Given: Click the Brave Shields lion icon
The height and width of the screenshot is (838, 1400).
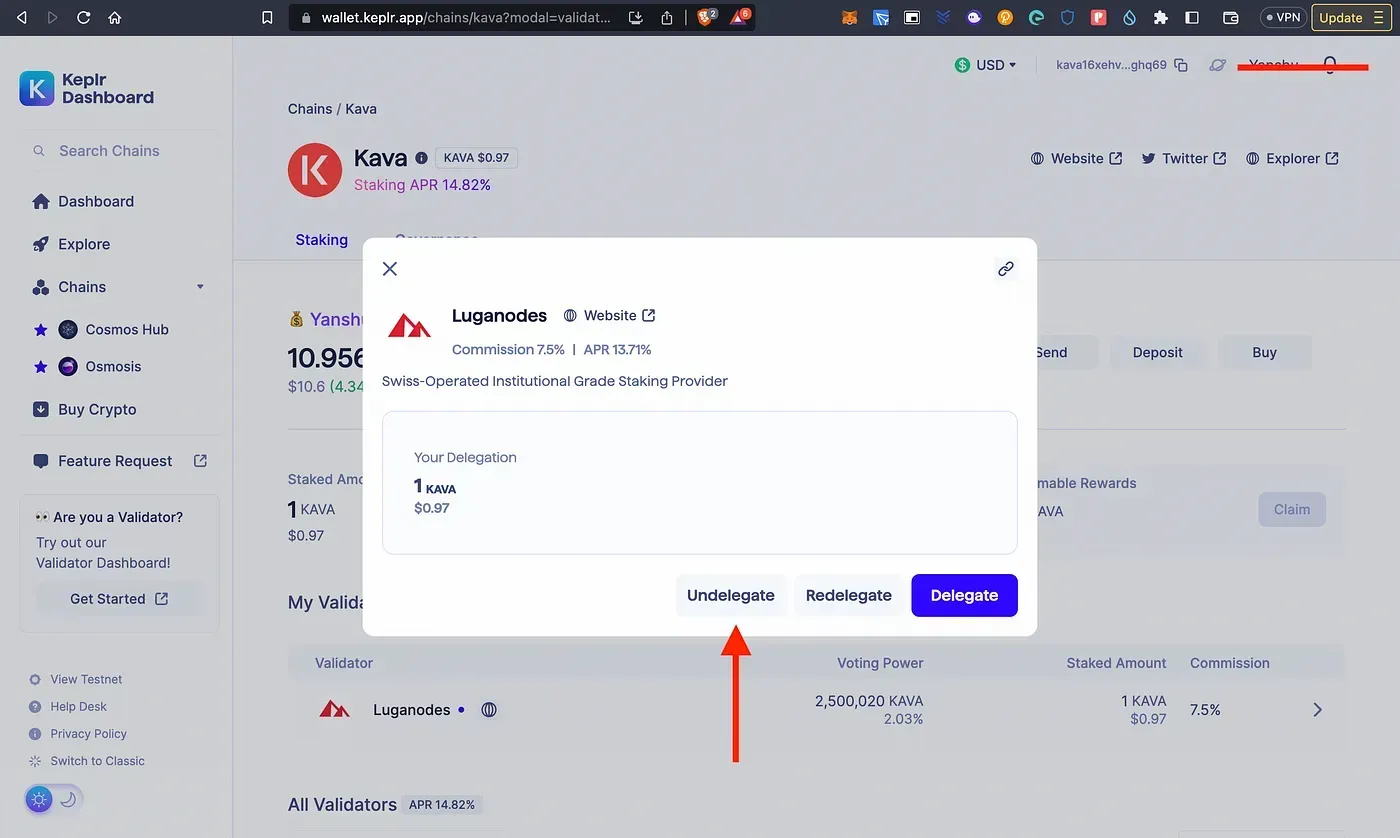Looking at the screenshot, I should pos(706,17).
